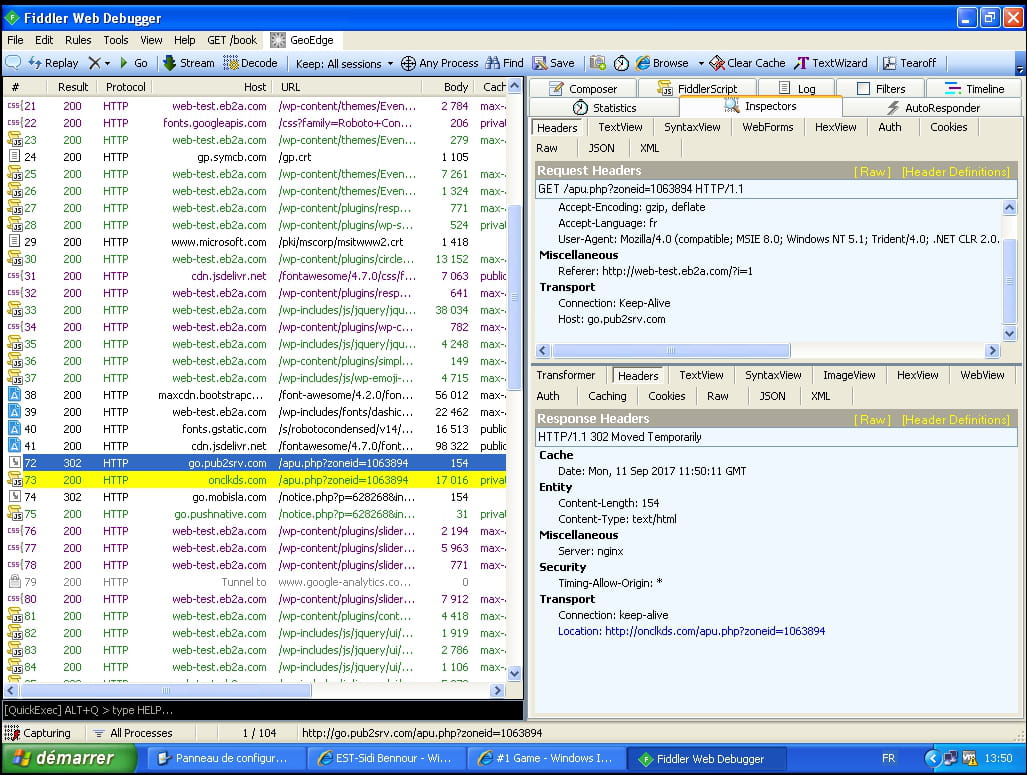Clear Cache using toolbar button

click(x=747, y=63)
